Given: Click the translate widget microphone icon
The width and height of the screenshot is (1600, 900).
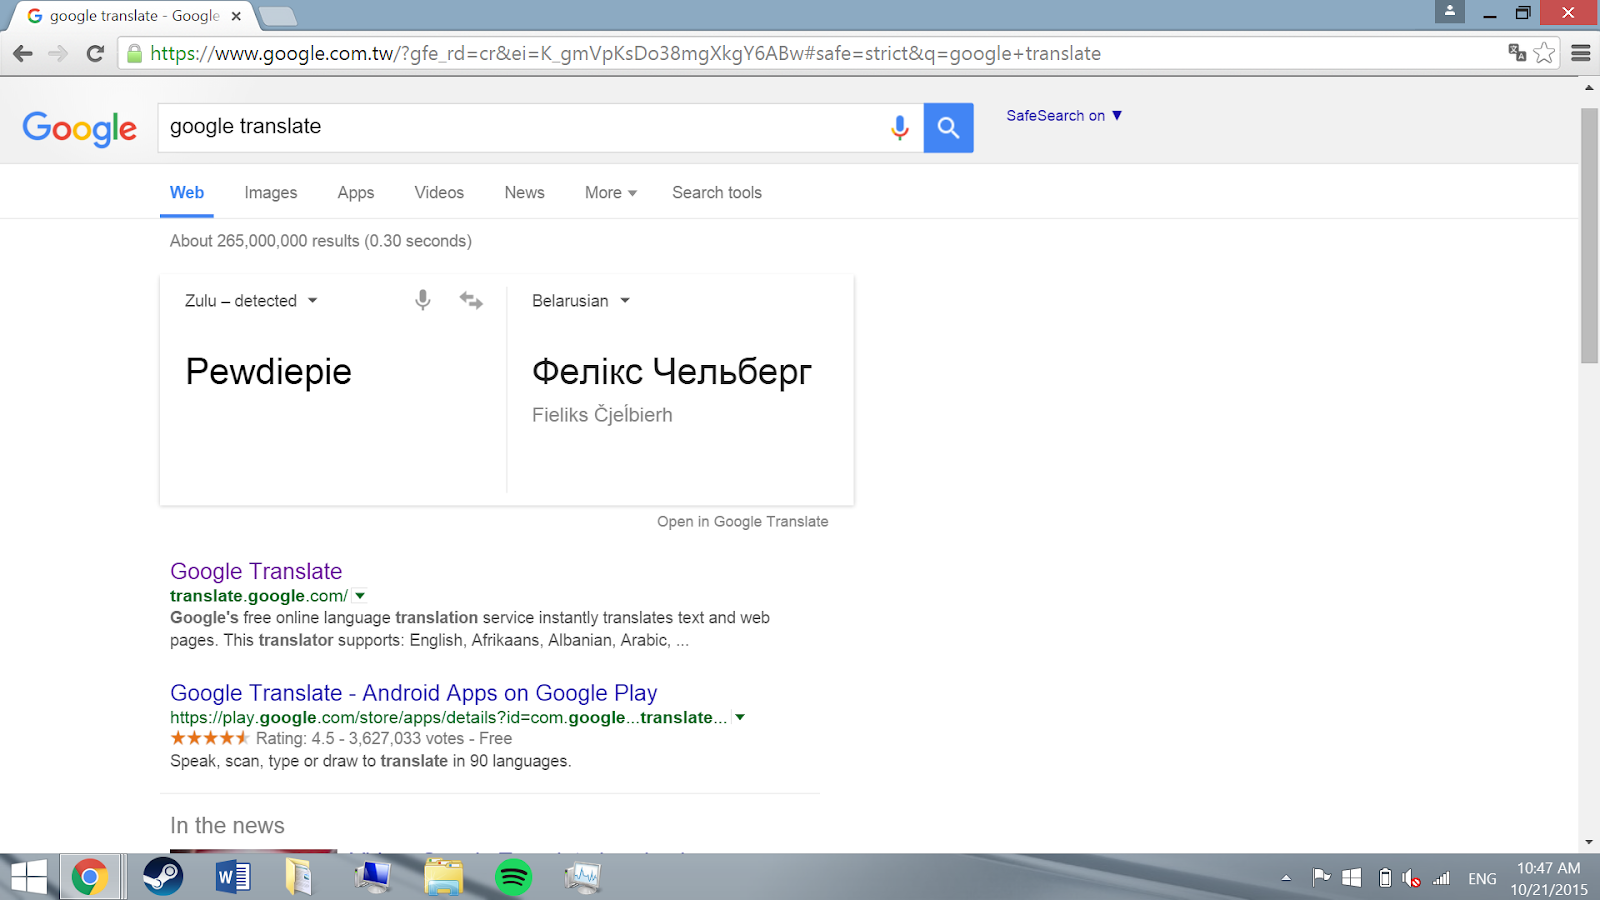Looking at the screenshot, I should [x=423, y=300].
